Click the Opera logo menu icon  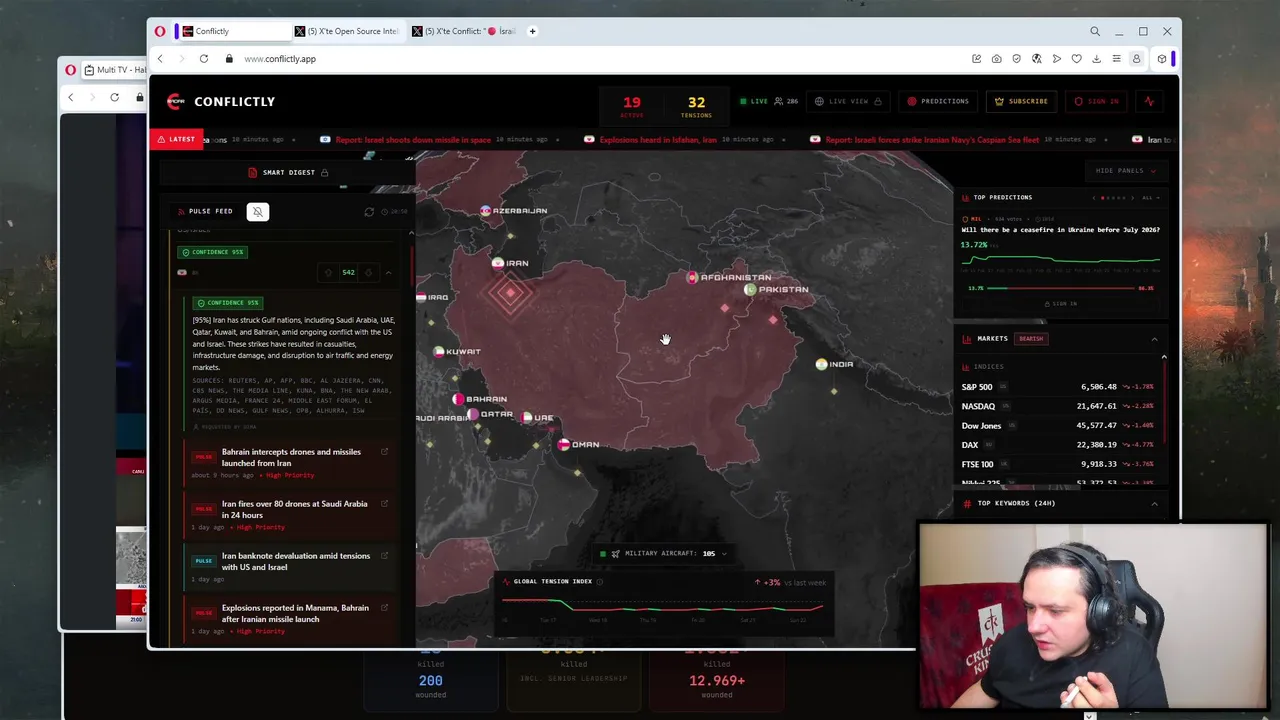click(160, 31)
